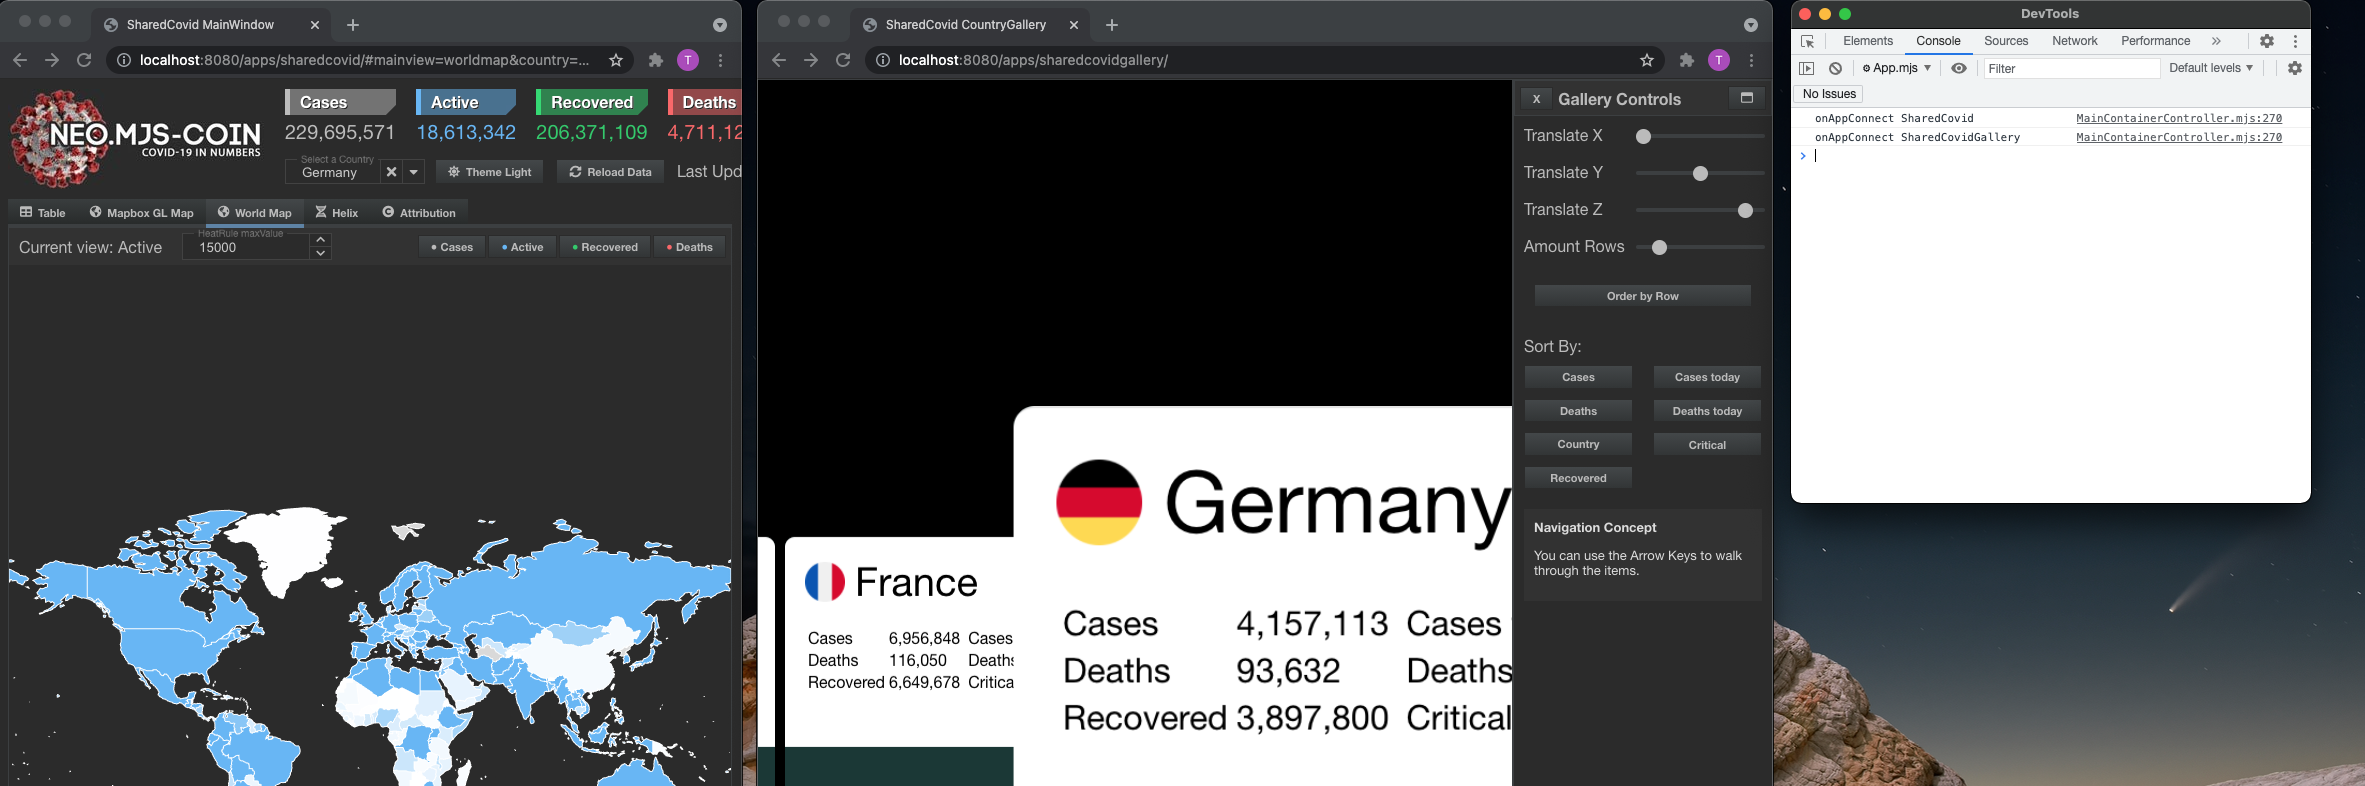This screenshot has height=786, width=2365.
Task: Open the Default levels dropdown
Action: point(2211,68)
